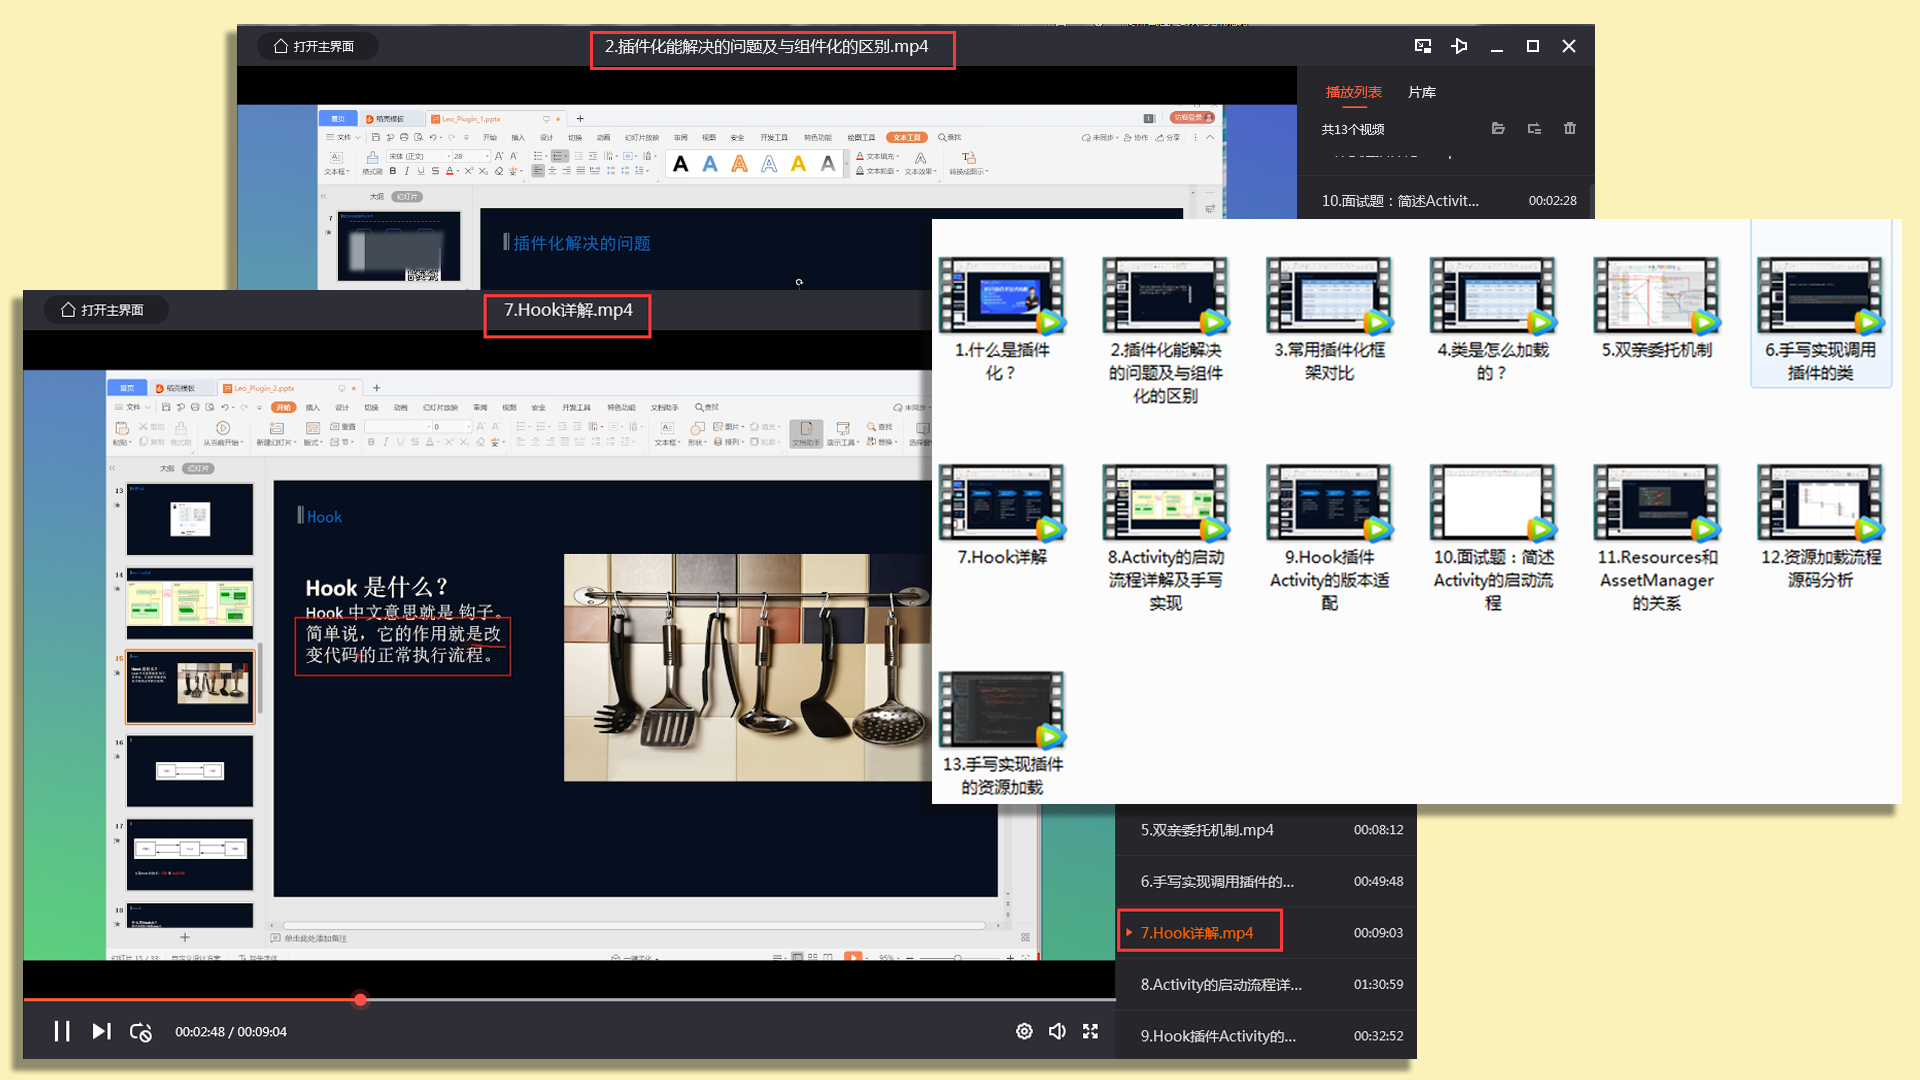Open video file 10.面试题：简述Activity的启动流程
The height and width of the screenshot is (1080, 1920).
1493,538
